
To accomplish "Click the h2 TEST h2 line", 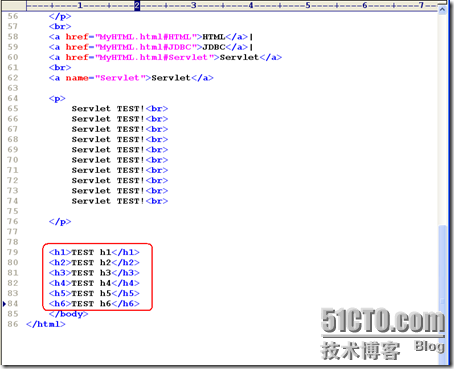I will click(x=94, y=263).
